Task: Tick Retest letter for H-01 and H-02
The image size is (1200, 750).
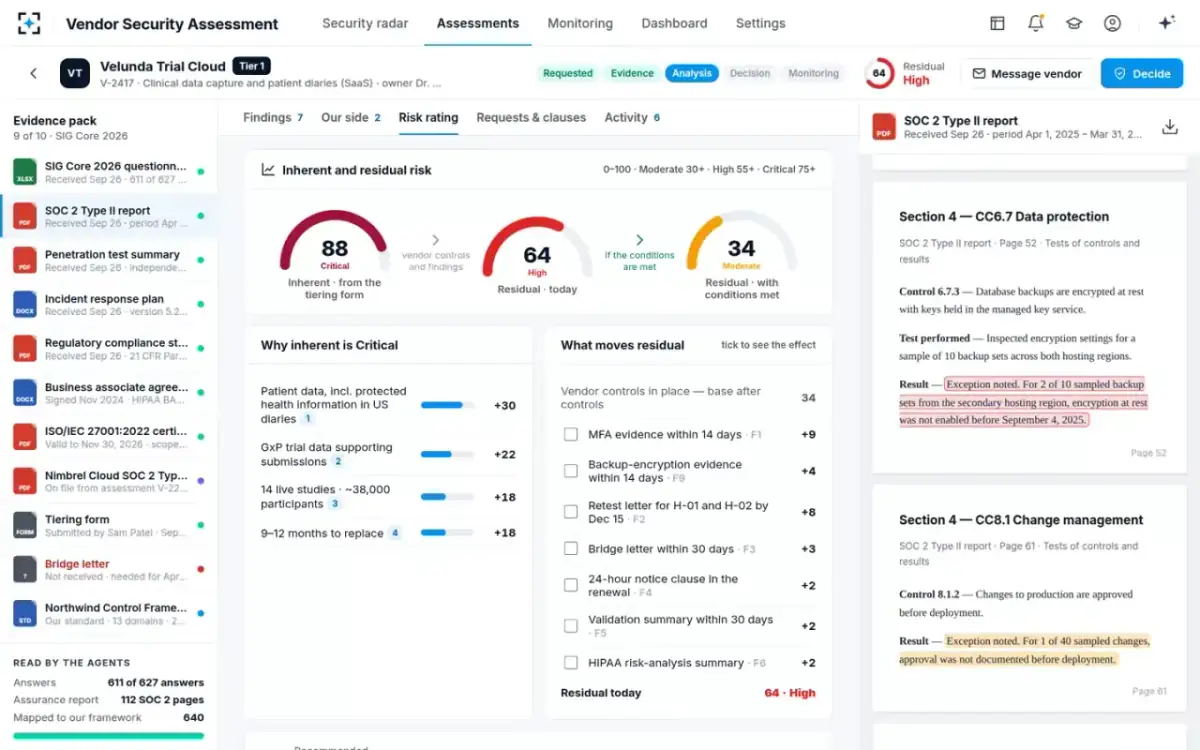Action: click(571, 512)
